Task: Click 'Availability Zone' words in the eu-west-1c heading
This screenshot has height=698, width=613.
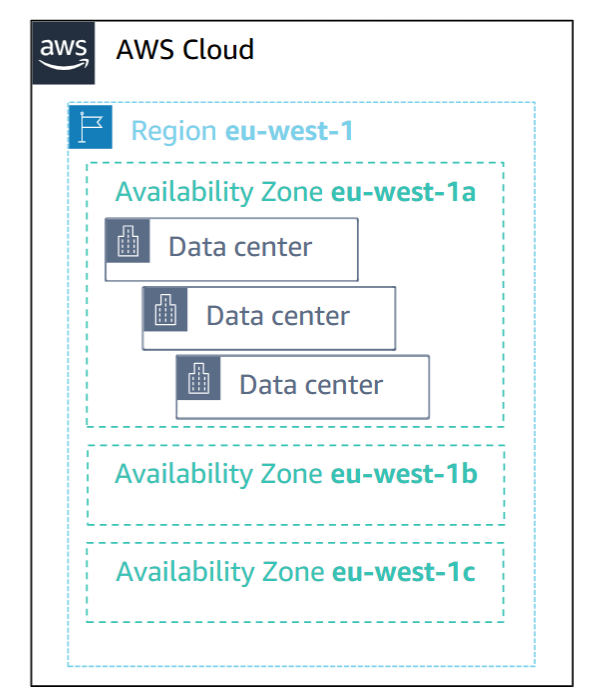Action: [220, 572]
